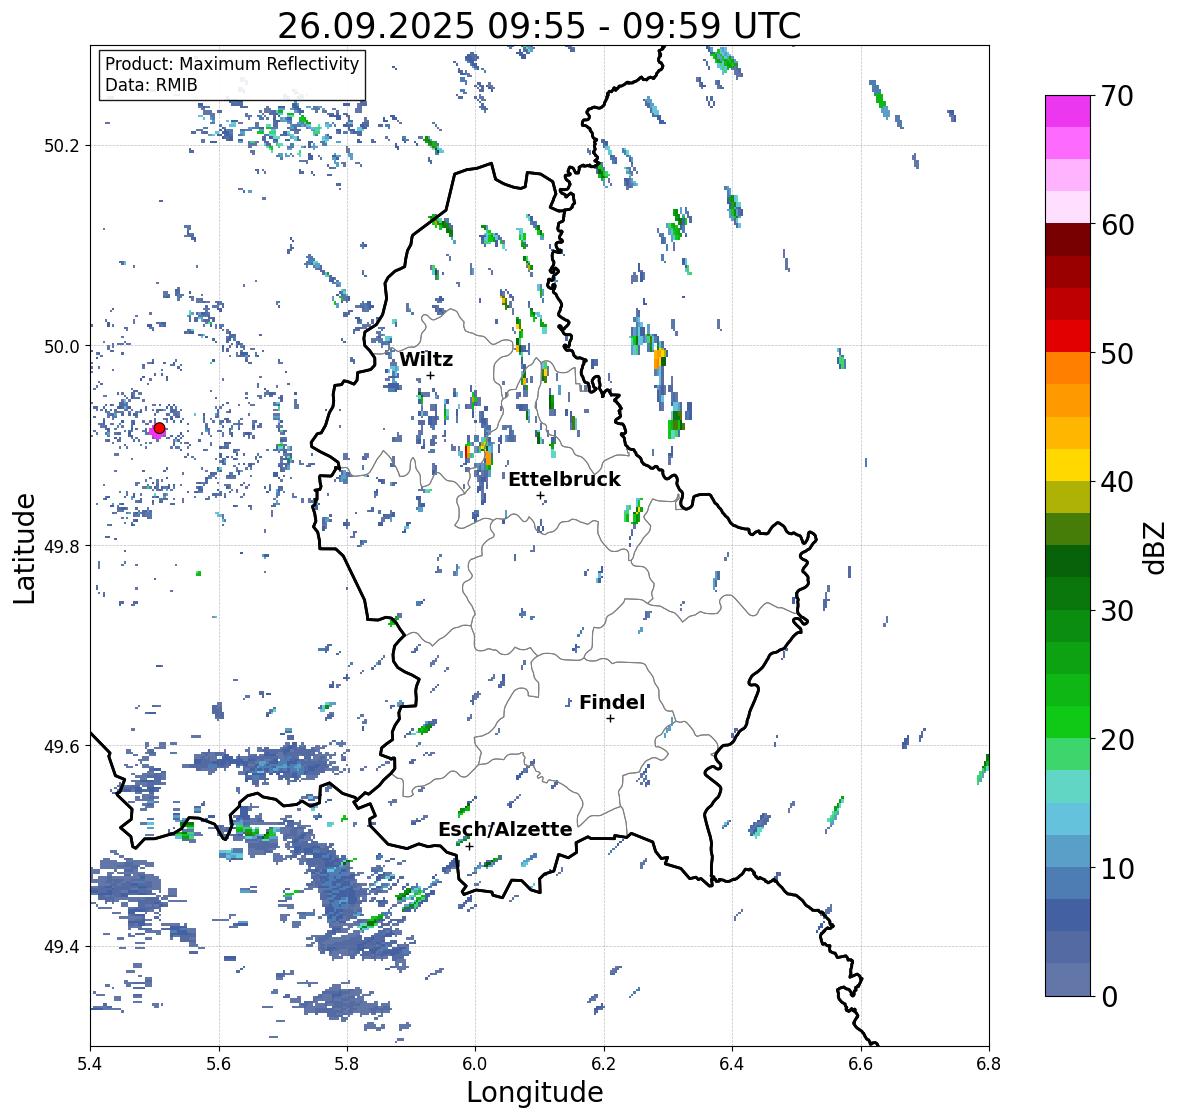Click the 'Product: Maximum Reflectivity' text
Screen dimensions: 1179x1117
click(232, 64)
